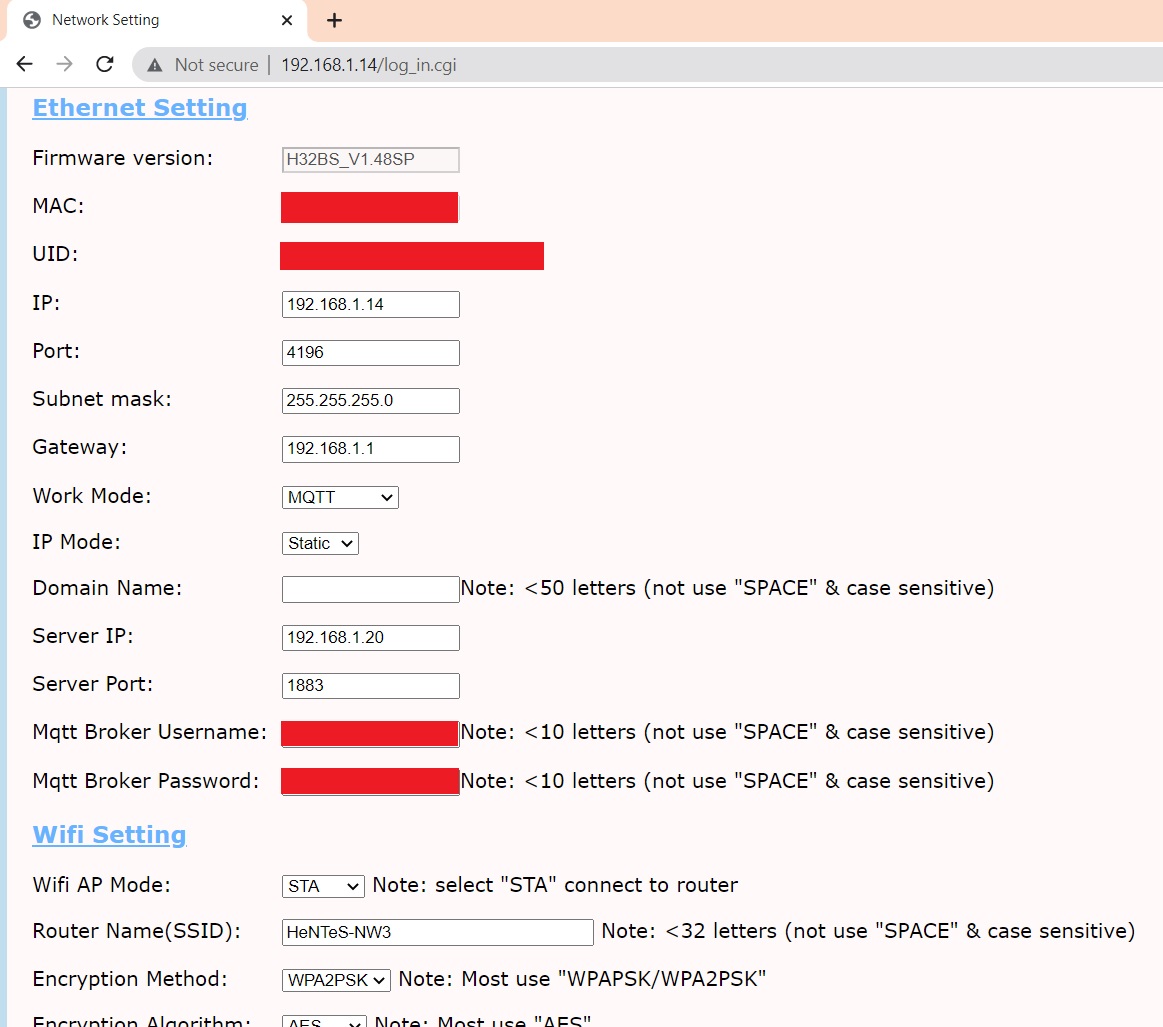
Task: Expand the Wifi AP Mode dropdown
Action: (x=323, y=886)
